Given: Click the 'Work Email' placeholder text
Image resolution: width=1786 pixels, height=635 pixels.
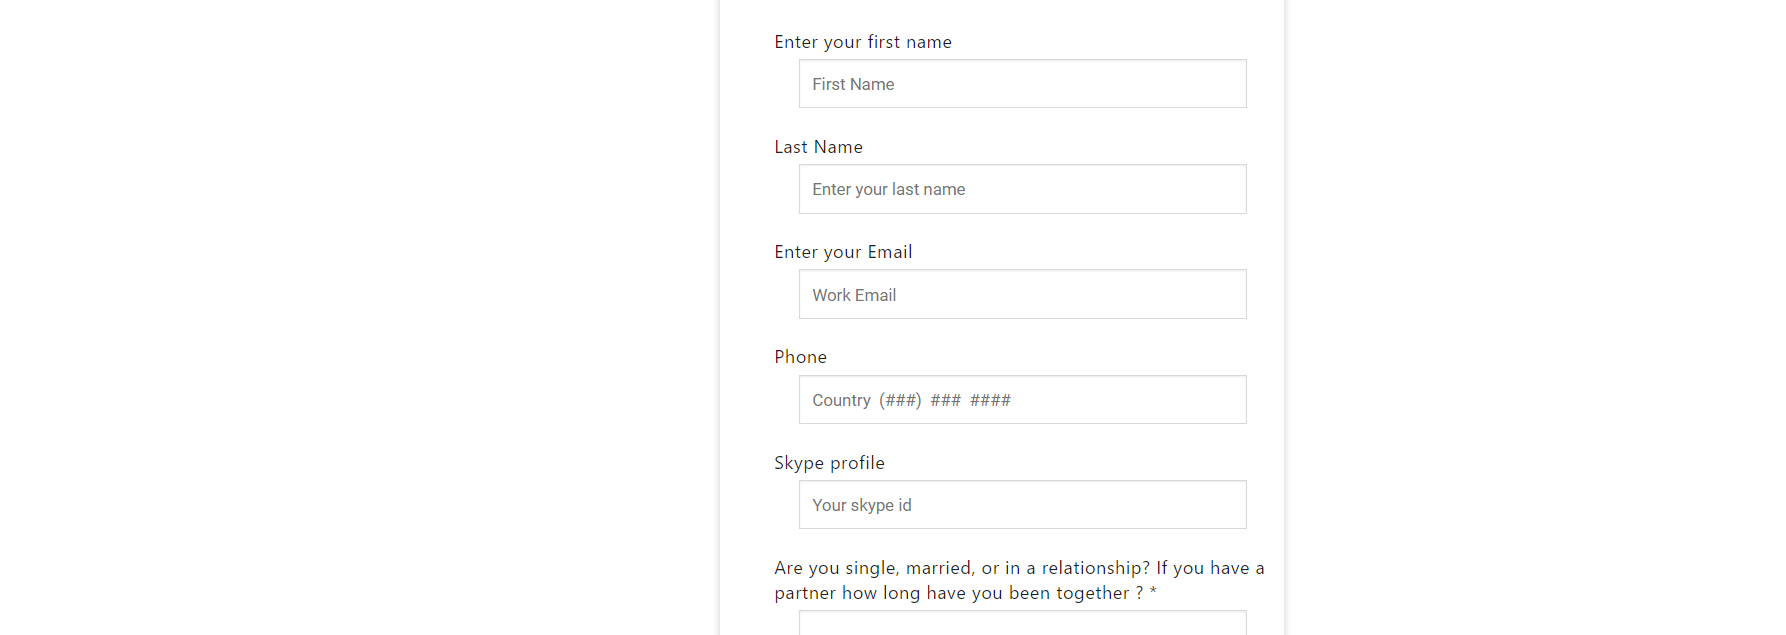Looking at the screenshot, I should (x=854, y=295).
